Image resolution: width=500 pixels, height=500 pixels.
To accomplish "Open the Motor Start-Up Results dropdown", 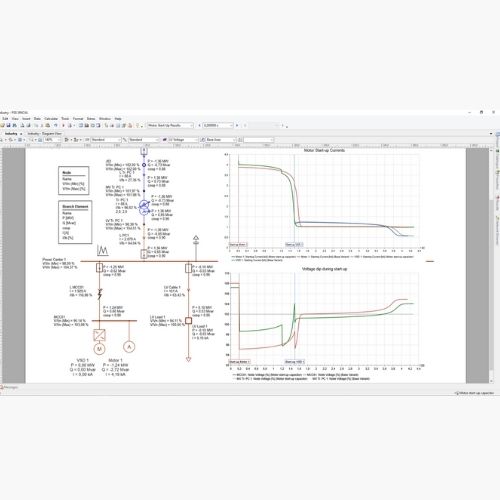I will pyautogui.click(x=170, y=125).
